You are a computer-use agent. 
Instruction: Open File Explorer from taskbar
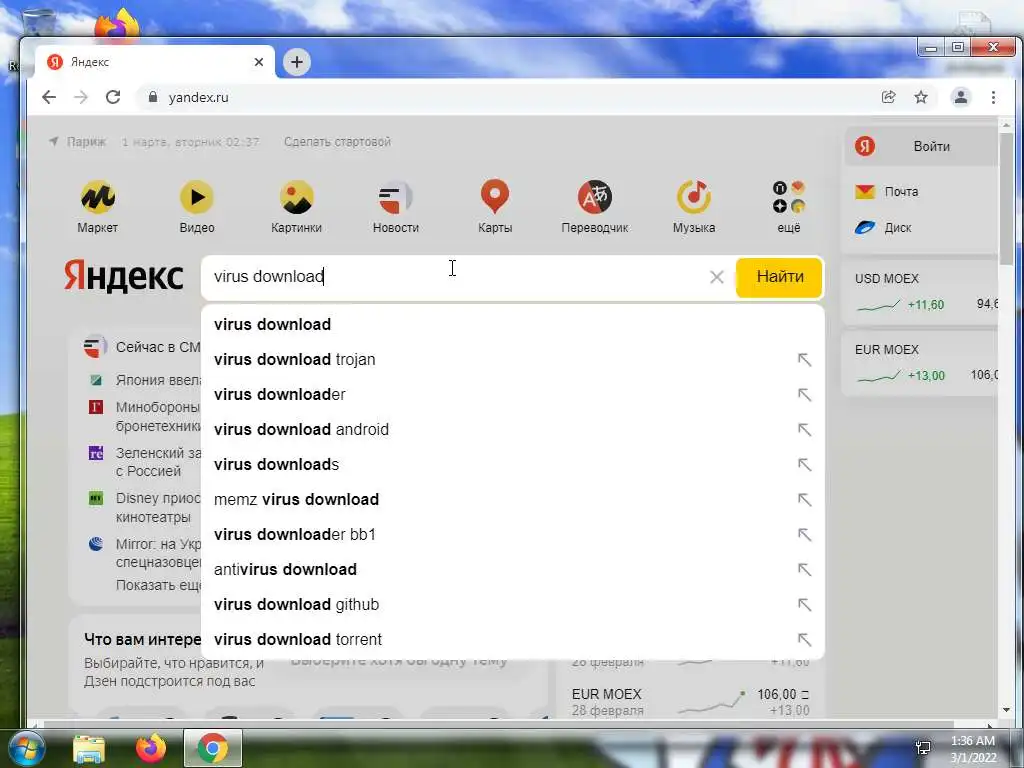click(89, 748)
